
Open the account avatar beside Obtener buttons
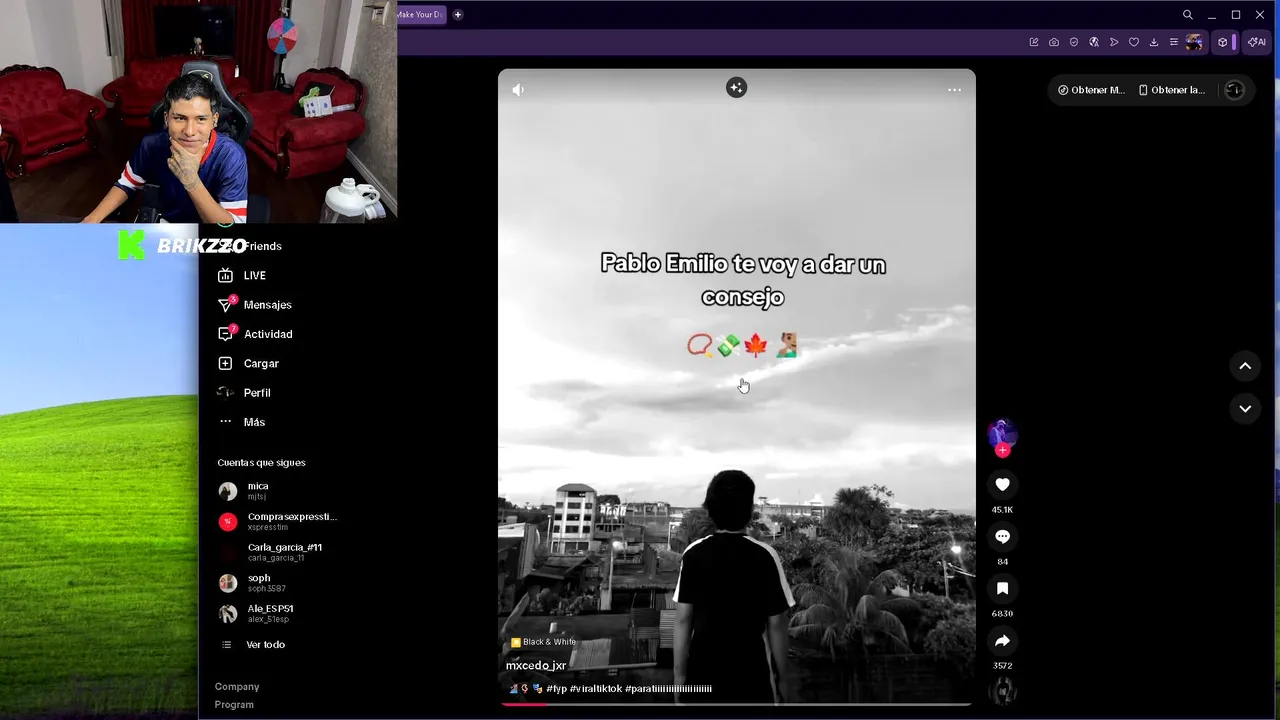[1234, 90]
